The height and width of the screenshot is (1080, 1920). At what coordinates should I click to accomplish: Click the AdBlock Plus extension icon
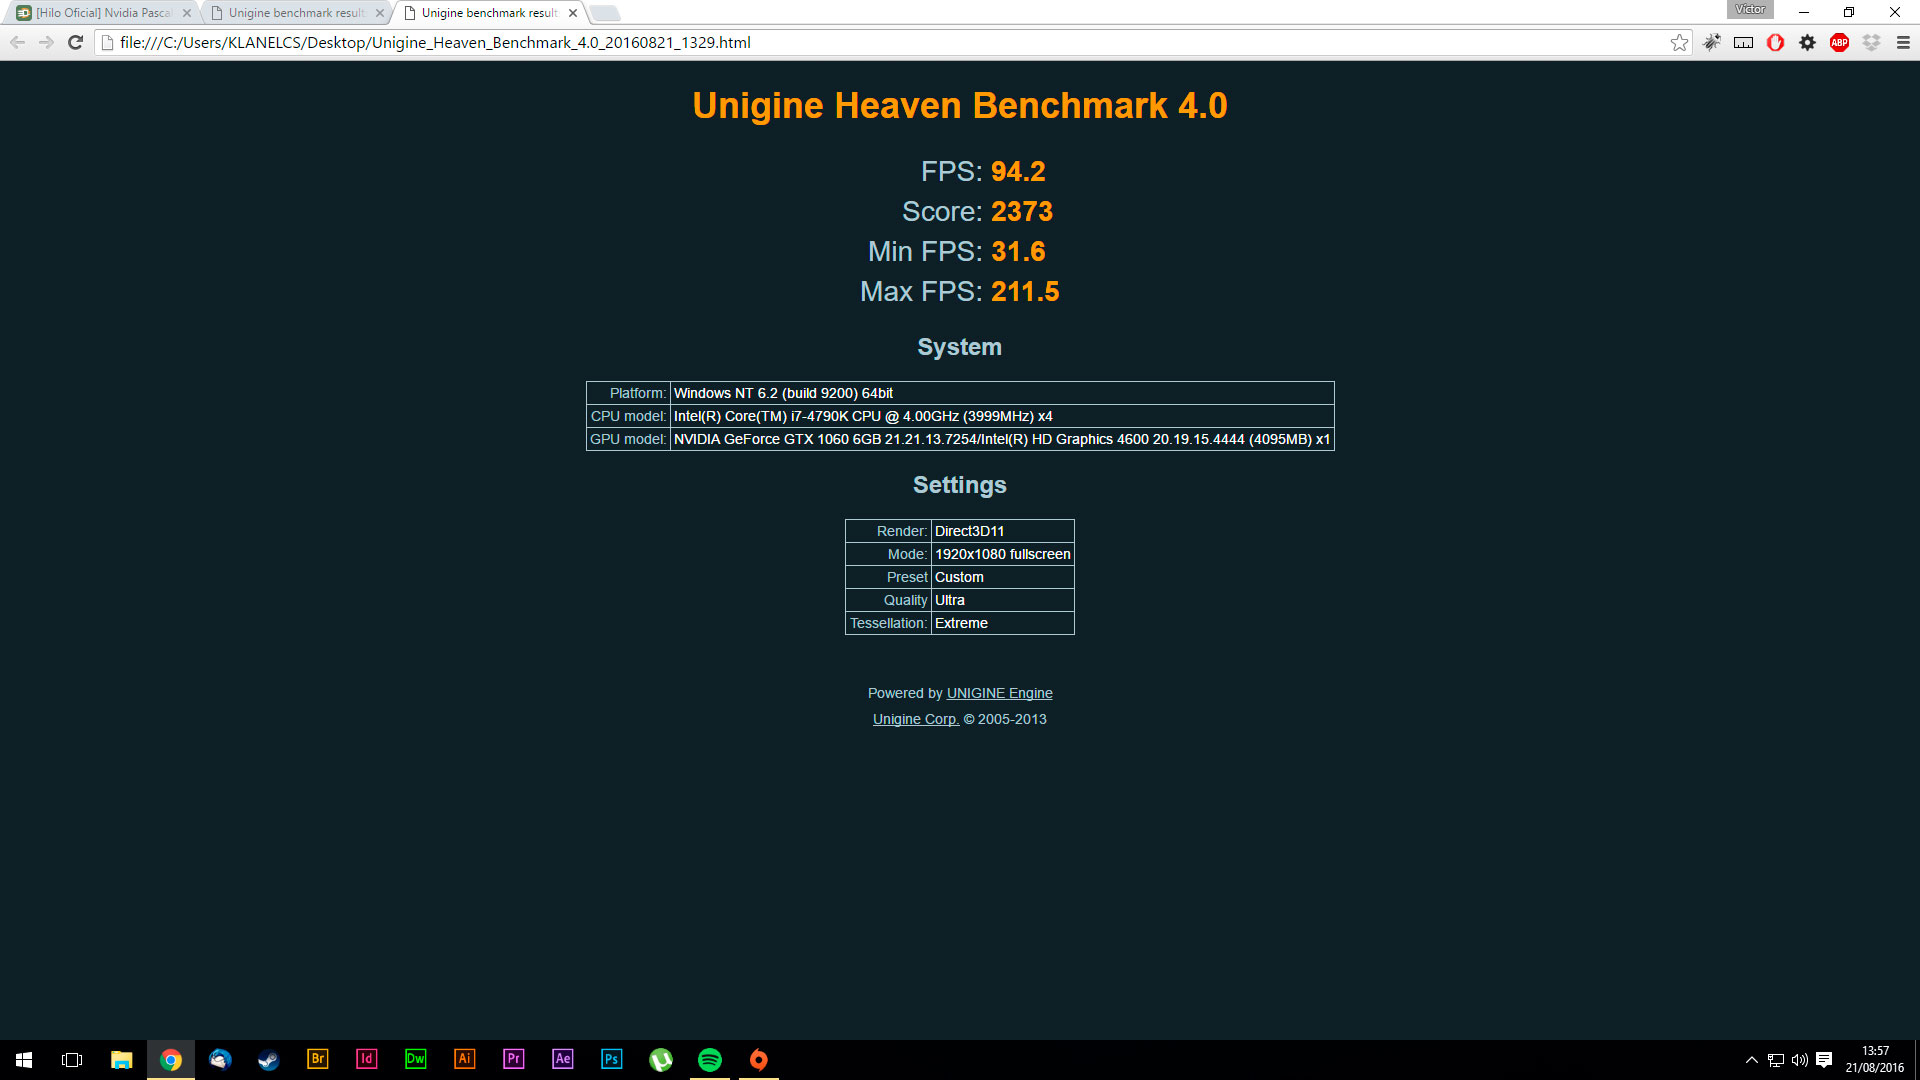1839,42
